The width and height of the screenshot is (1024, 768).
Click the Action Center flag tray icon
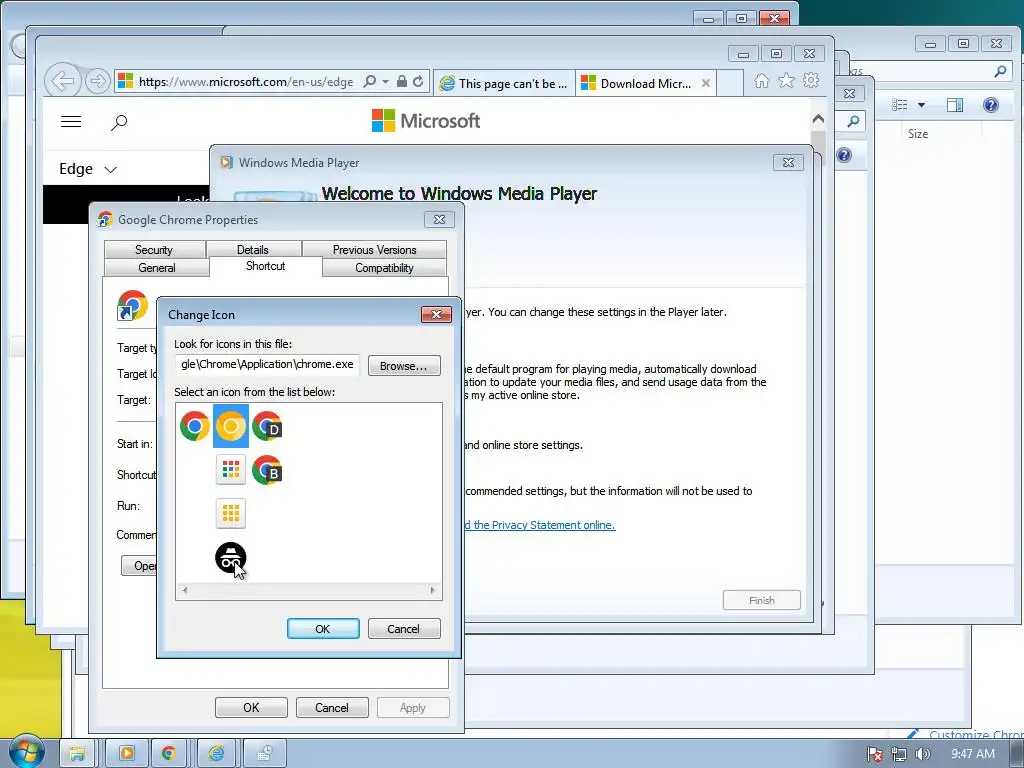[x=874, y=754]
